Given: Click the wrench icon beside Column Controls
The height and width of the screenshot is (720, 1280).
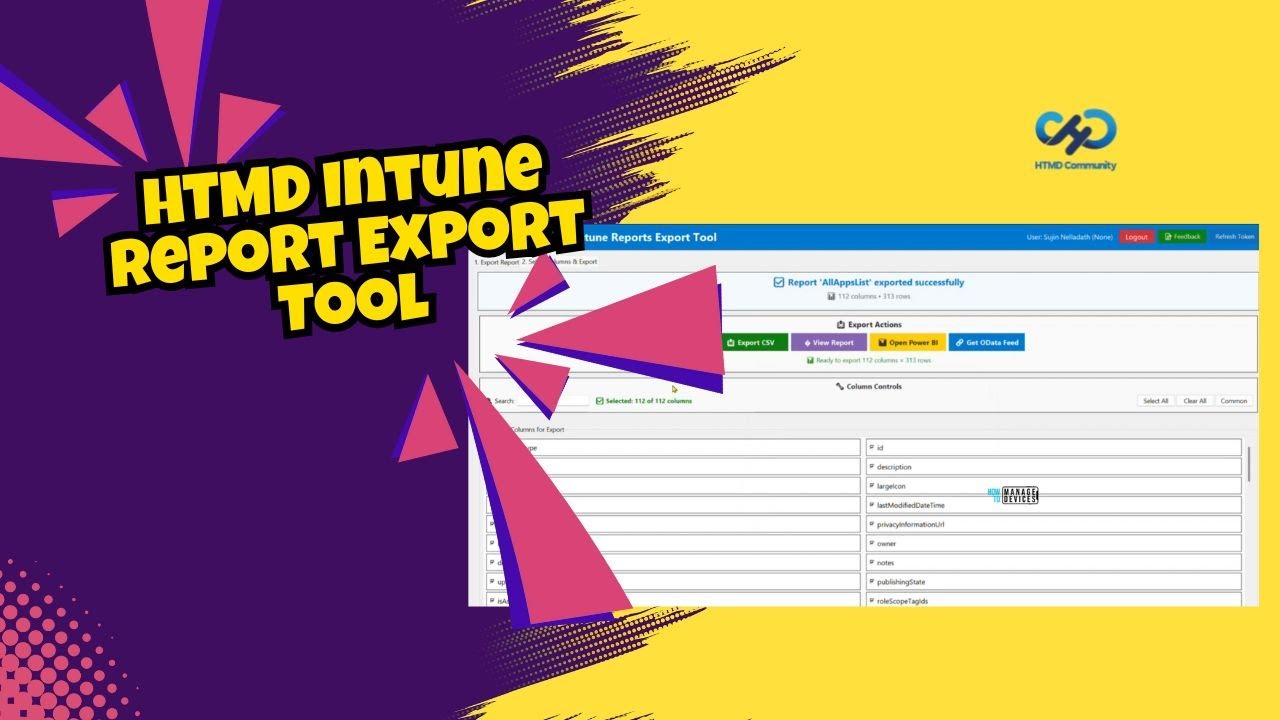Looking at the screenshot, I should 840,387.
